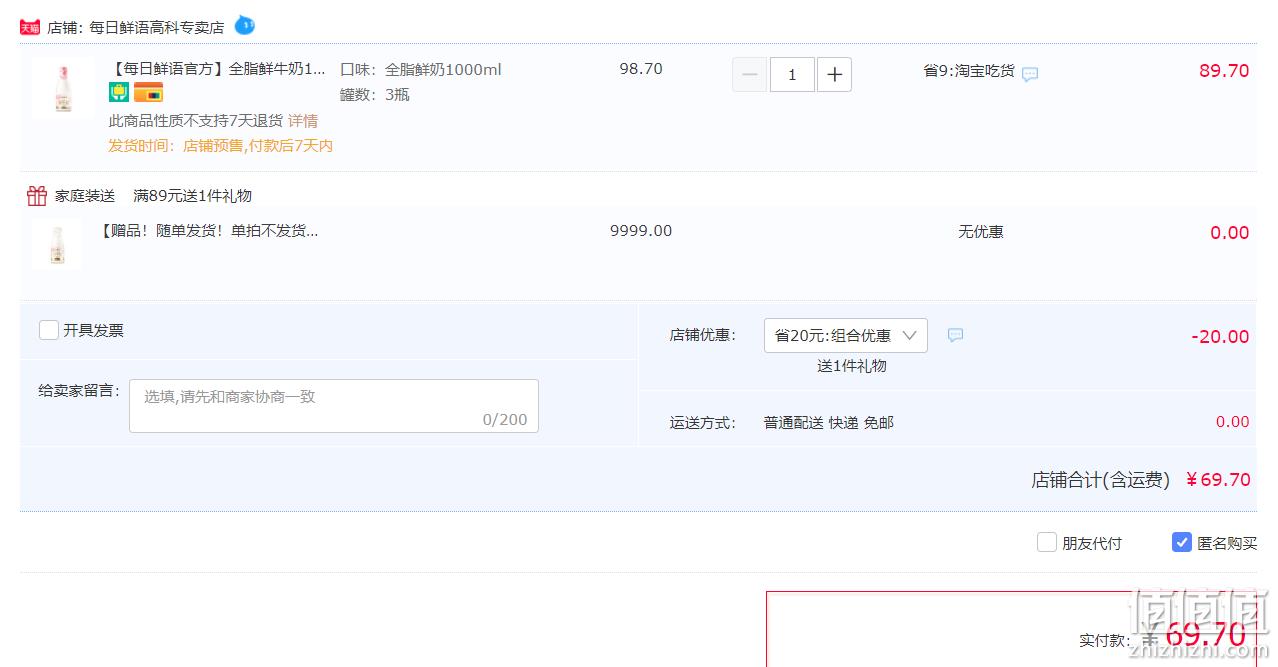Open the comment icon beside 省9:淘宝吃货

pos(1030,74)
